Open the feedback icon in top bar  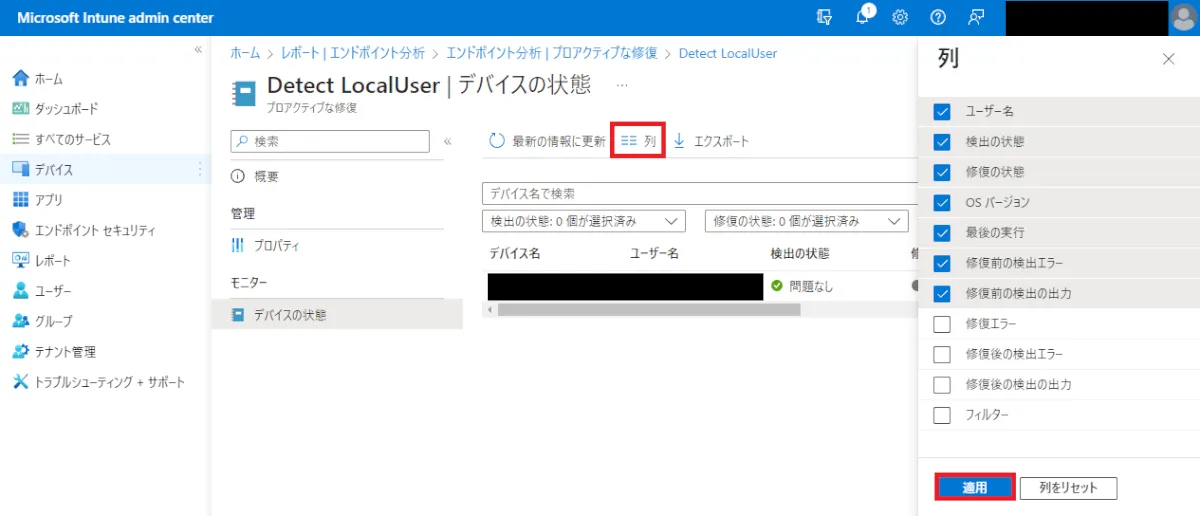976,17
